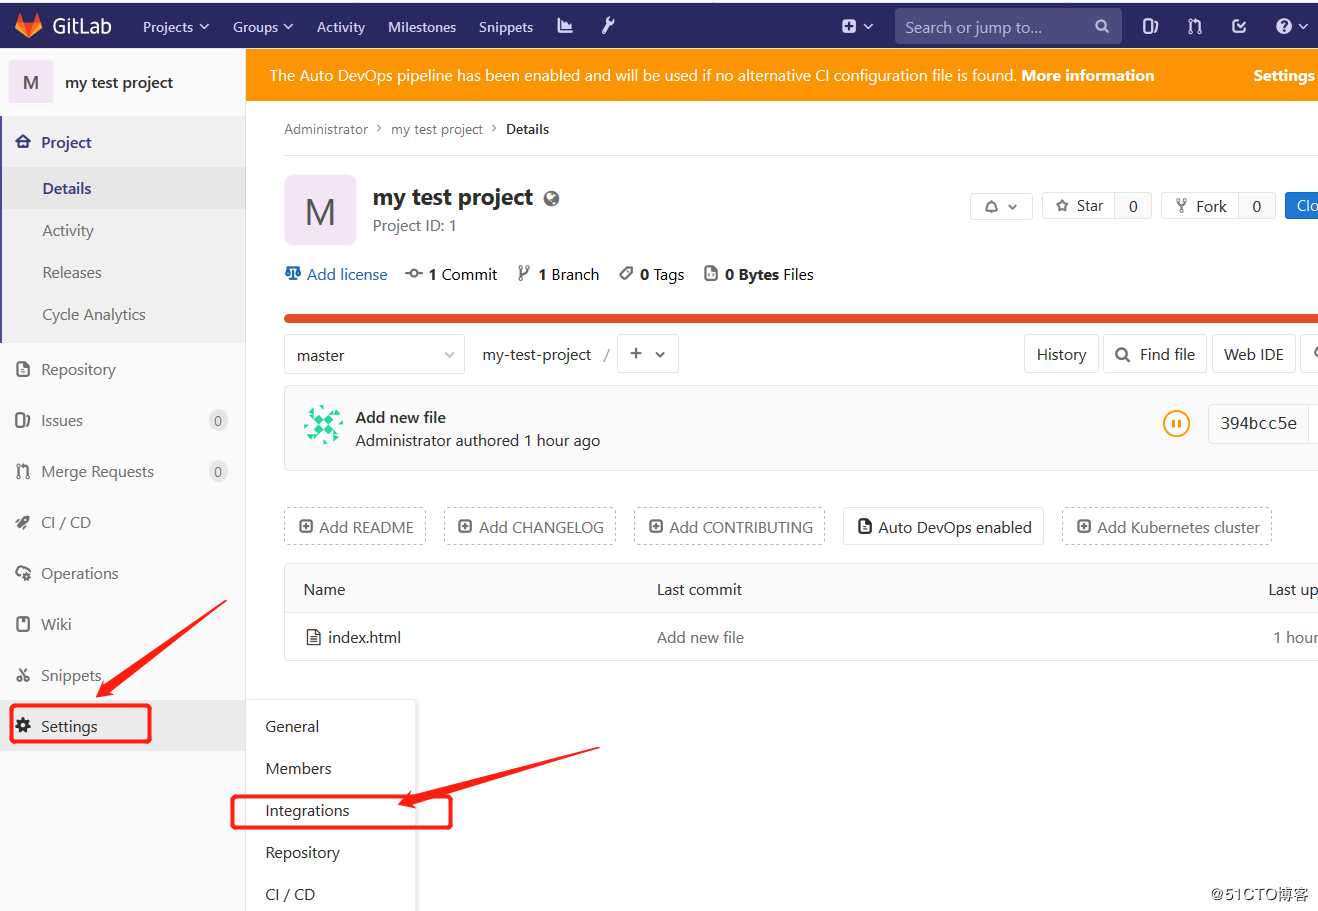
Task: Click More information in the banner
Action: coord(1087,75)
